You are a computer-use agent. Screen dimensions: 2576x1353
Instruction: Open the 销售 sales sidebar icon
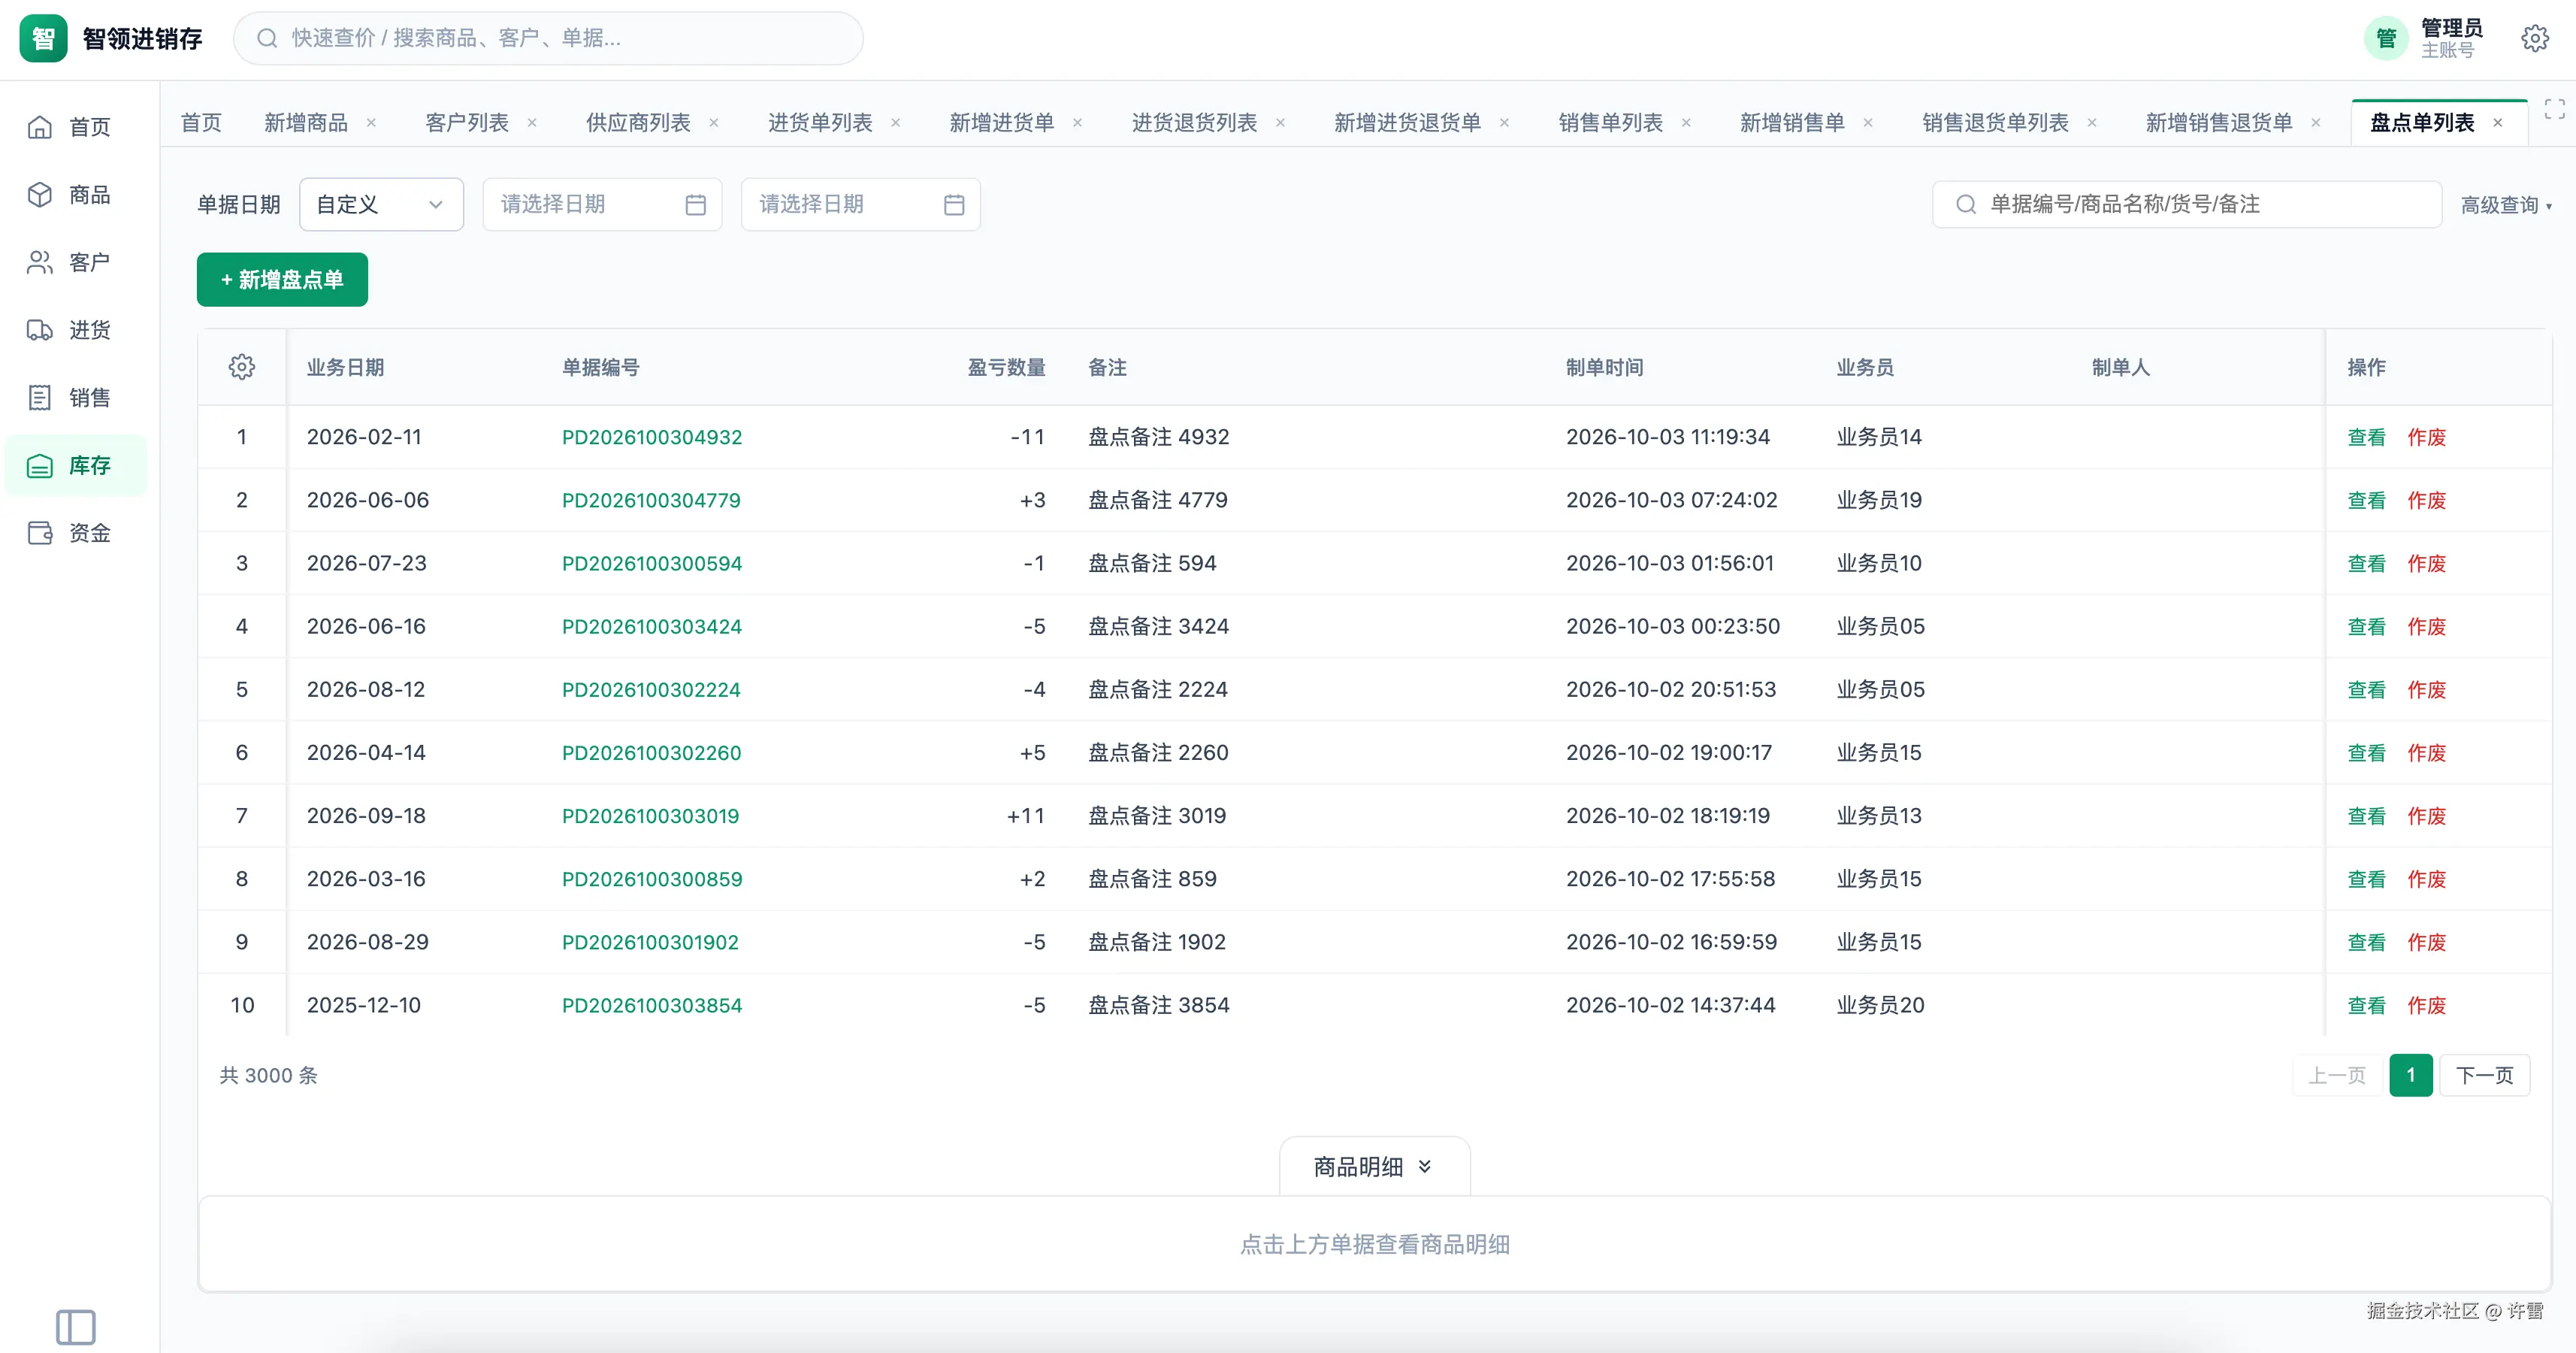pyautogui.click(x=40, y=398)
